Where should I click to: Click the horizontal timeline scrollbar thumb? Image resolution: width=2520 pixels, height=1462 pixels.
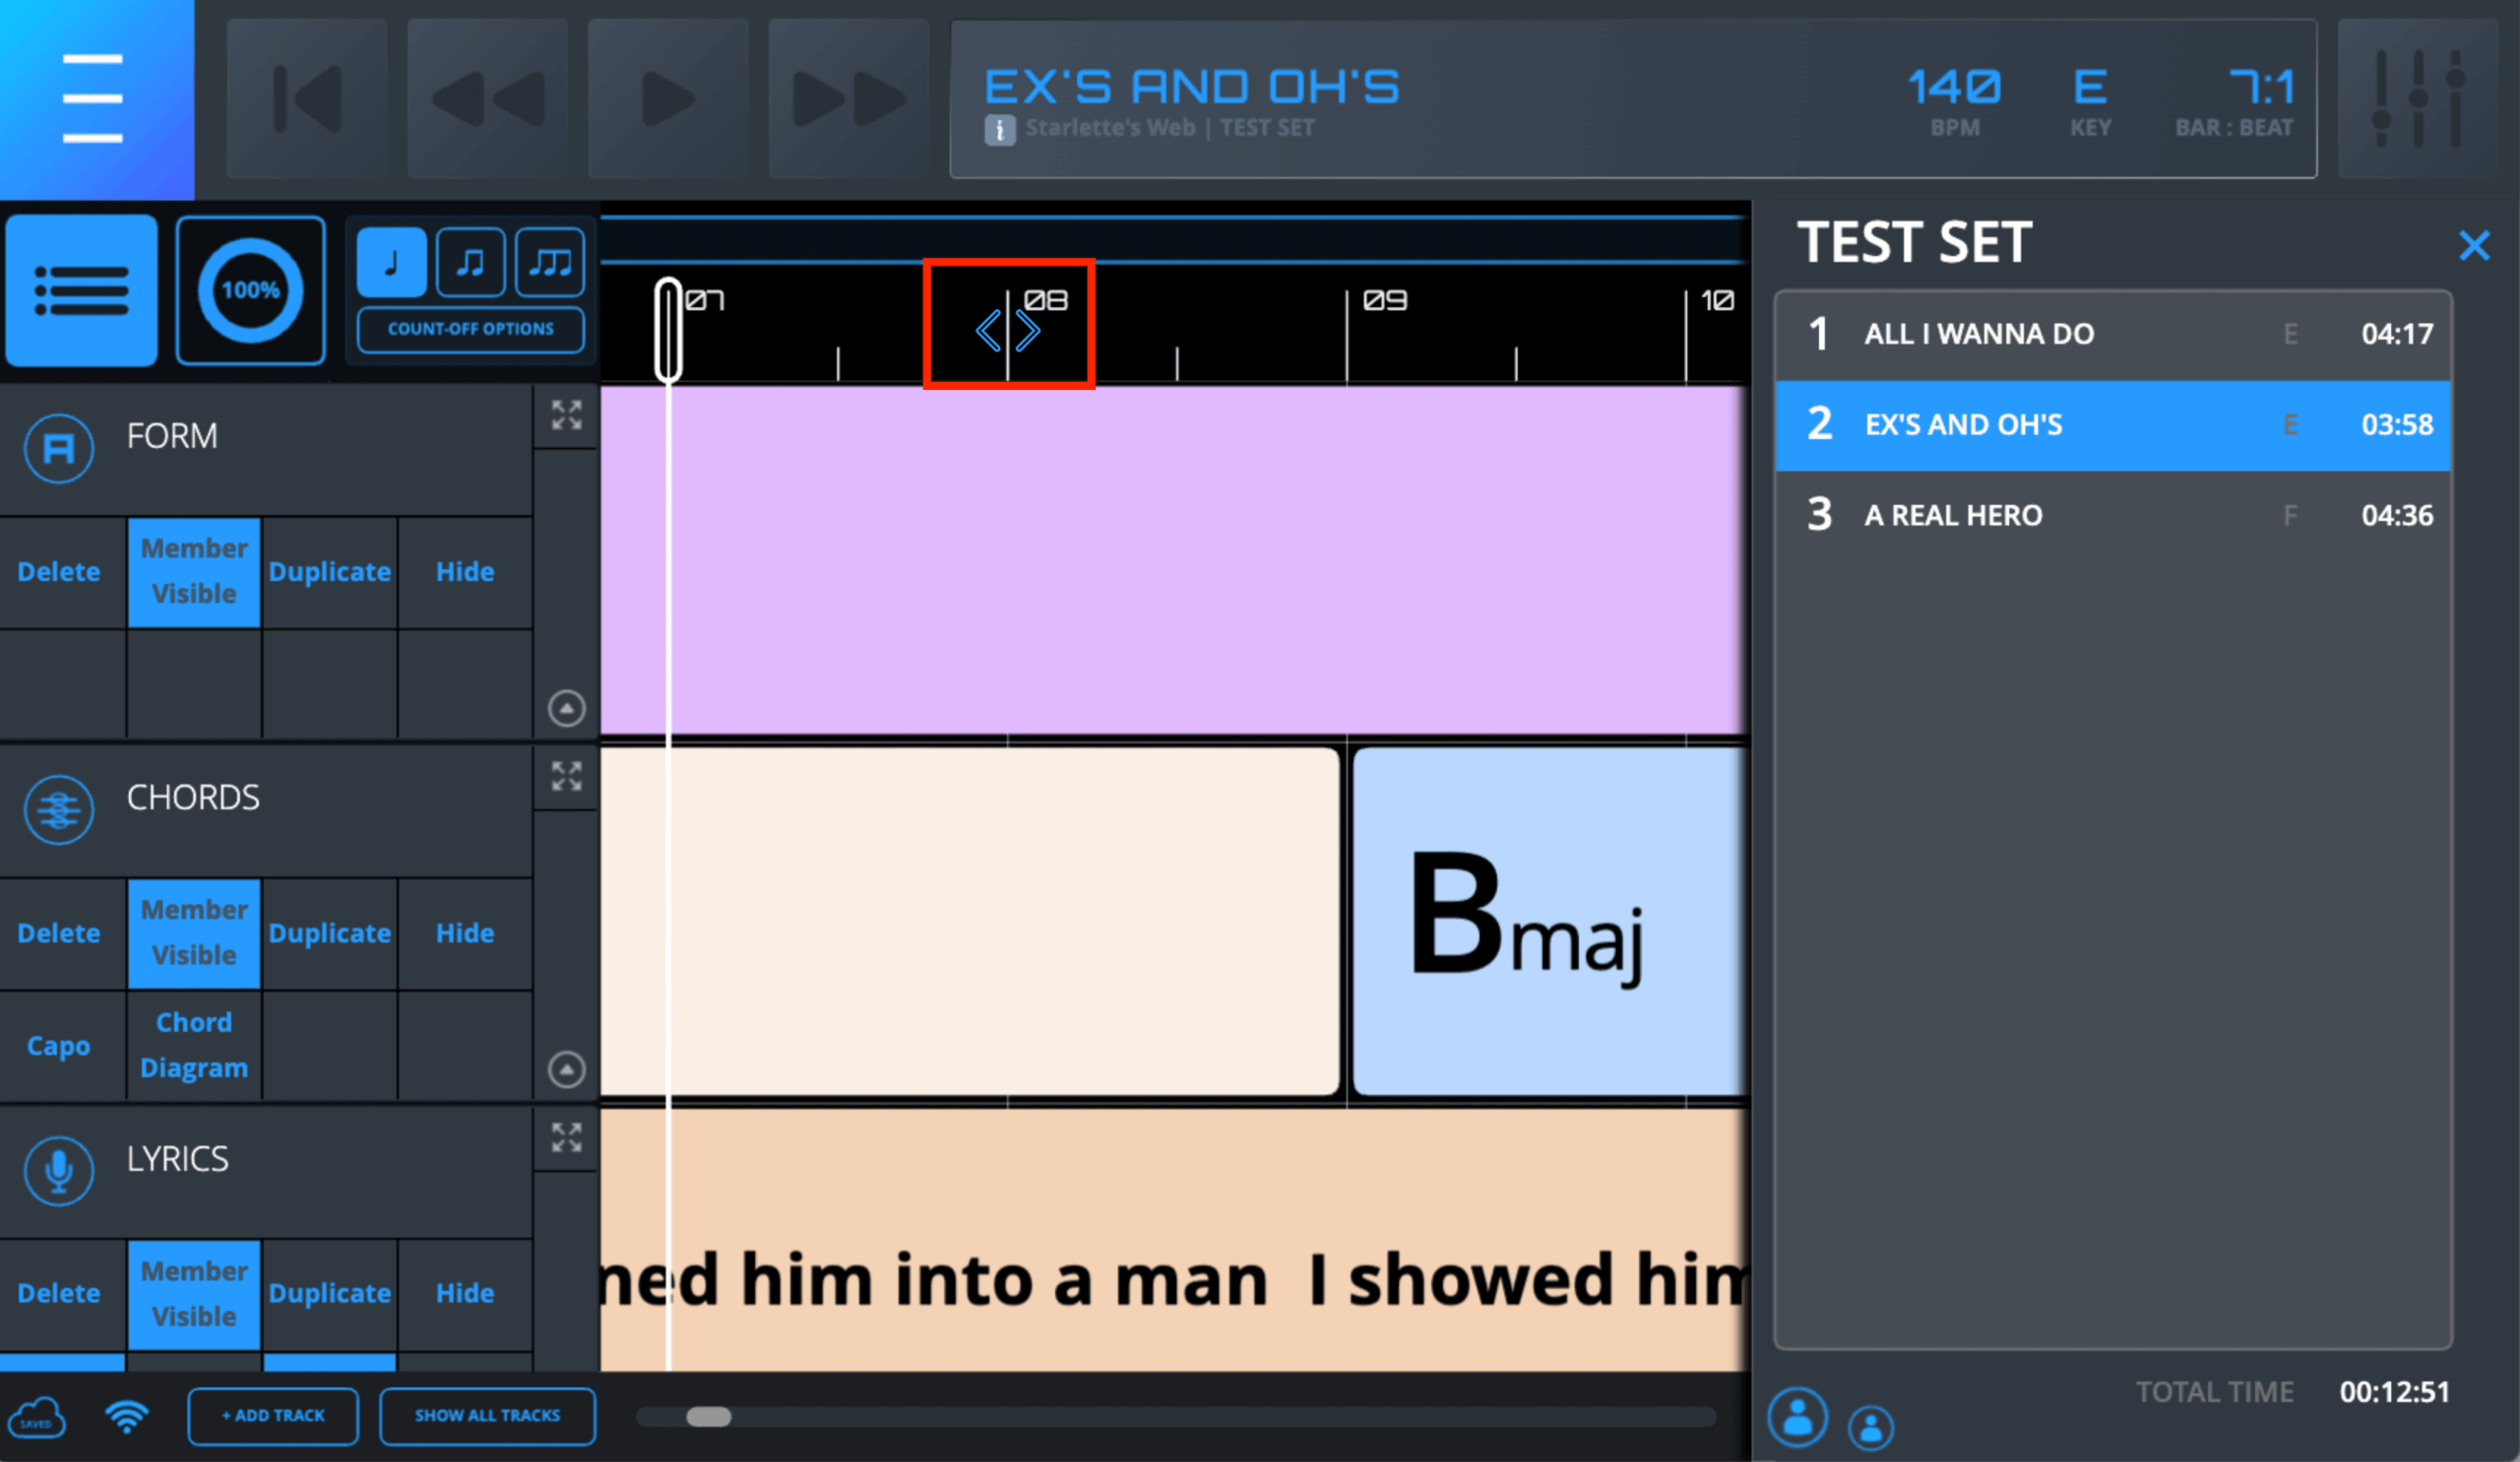point(708,1417)
